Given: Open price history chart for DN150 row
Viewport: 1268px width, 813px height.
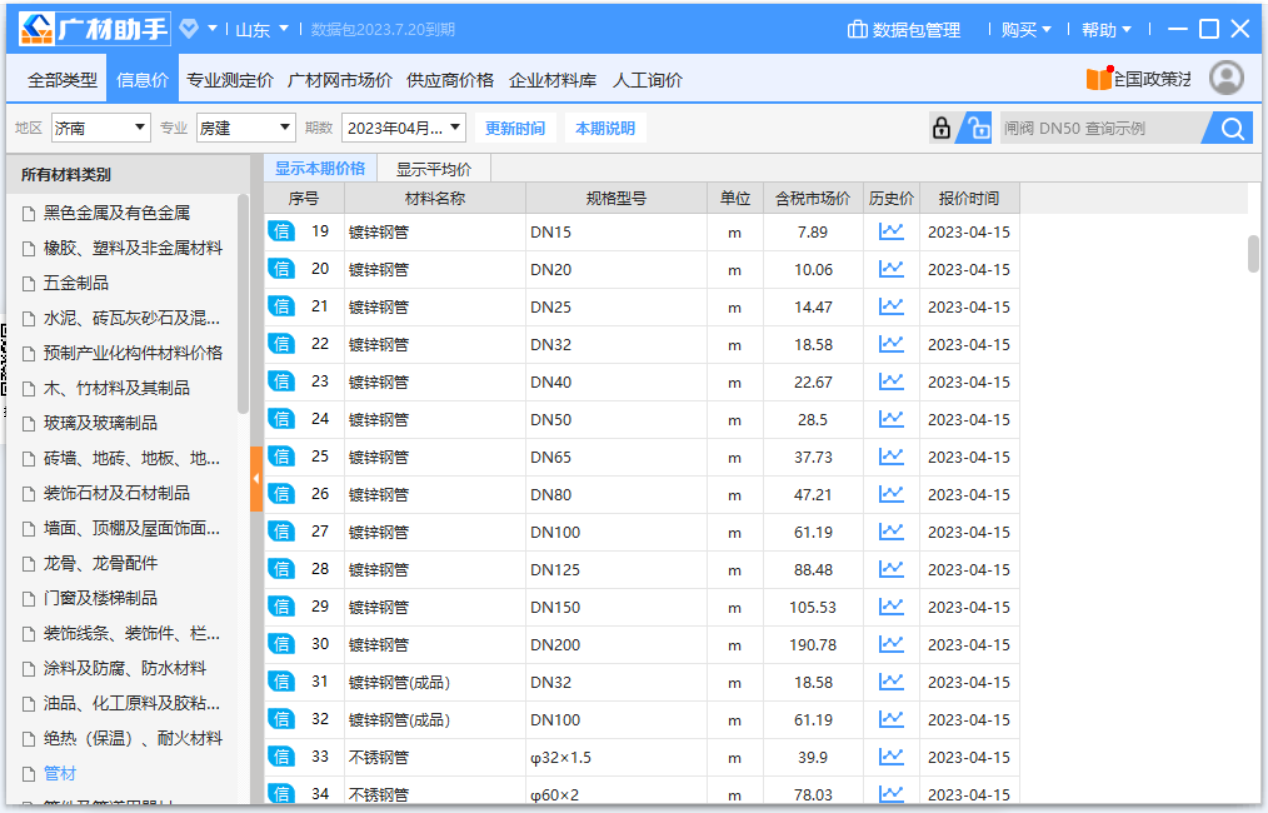Looking at the screenshot, I should pyautogui.click(x=891, y=606).
